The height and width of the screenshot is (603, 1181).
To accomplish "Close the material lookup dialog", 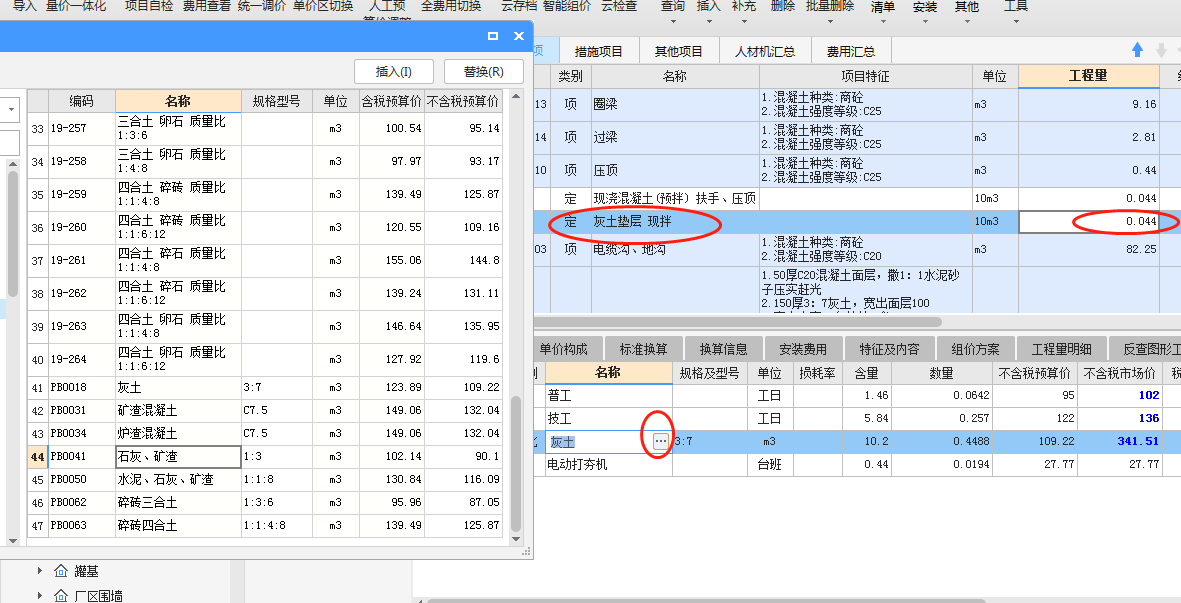I will (518, 35).
